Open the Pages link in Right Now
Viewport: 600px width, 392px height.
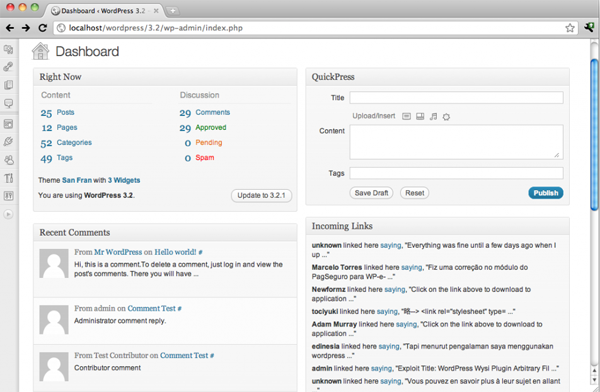[67, 127]
